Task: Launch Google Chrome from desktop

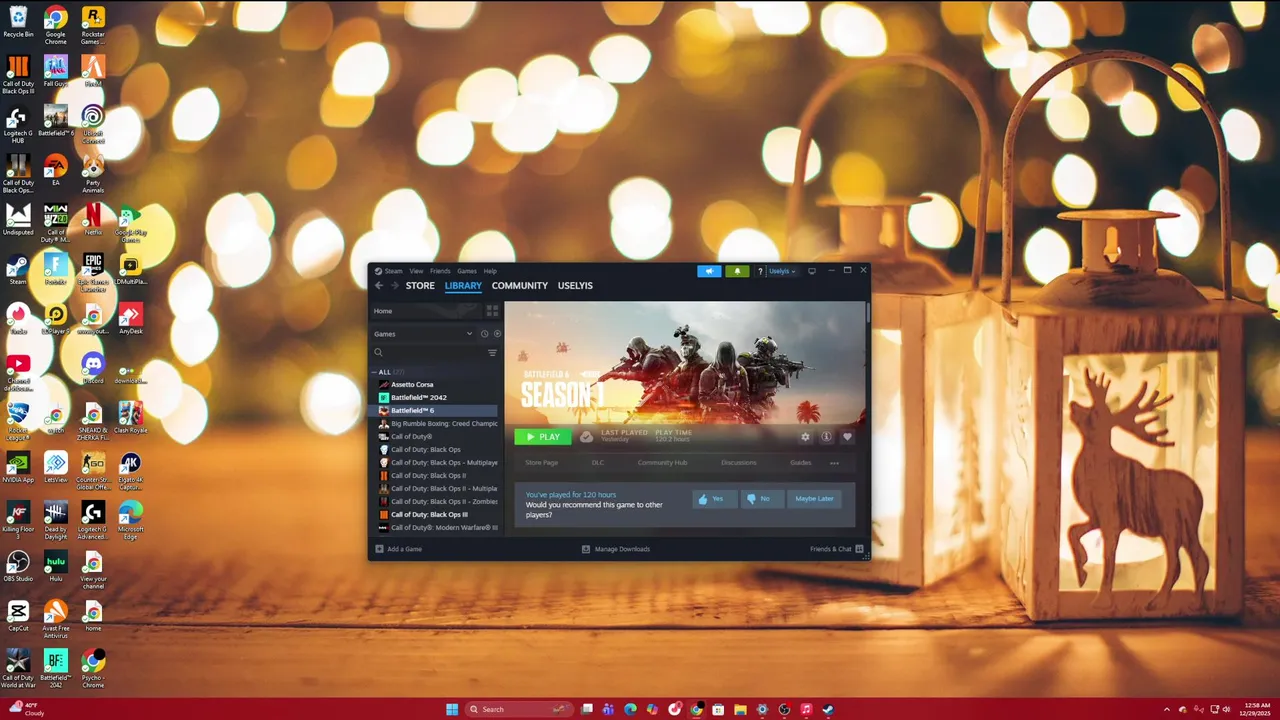Action: (x=55, y=26)
